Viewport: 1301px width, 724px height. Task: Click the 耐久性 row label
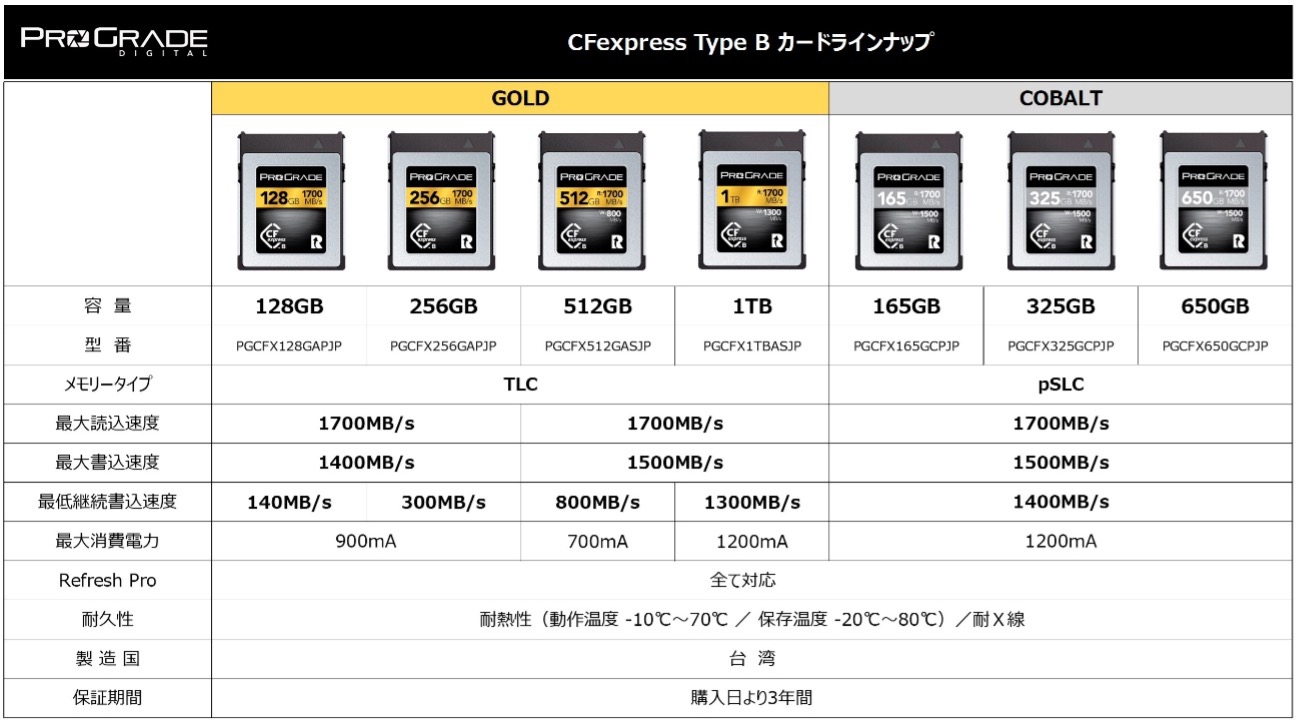107,619
